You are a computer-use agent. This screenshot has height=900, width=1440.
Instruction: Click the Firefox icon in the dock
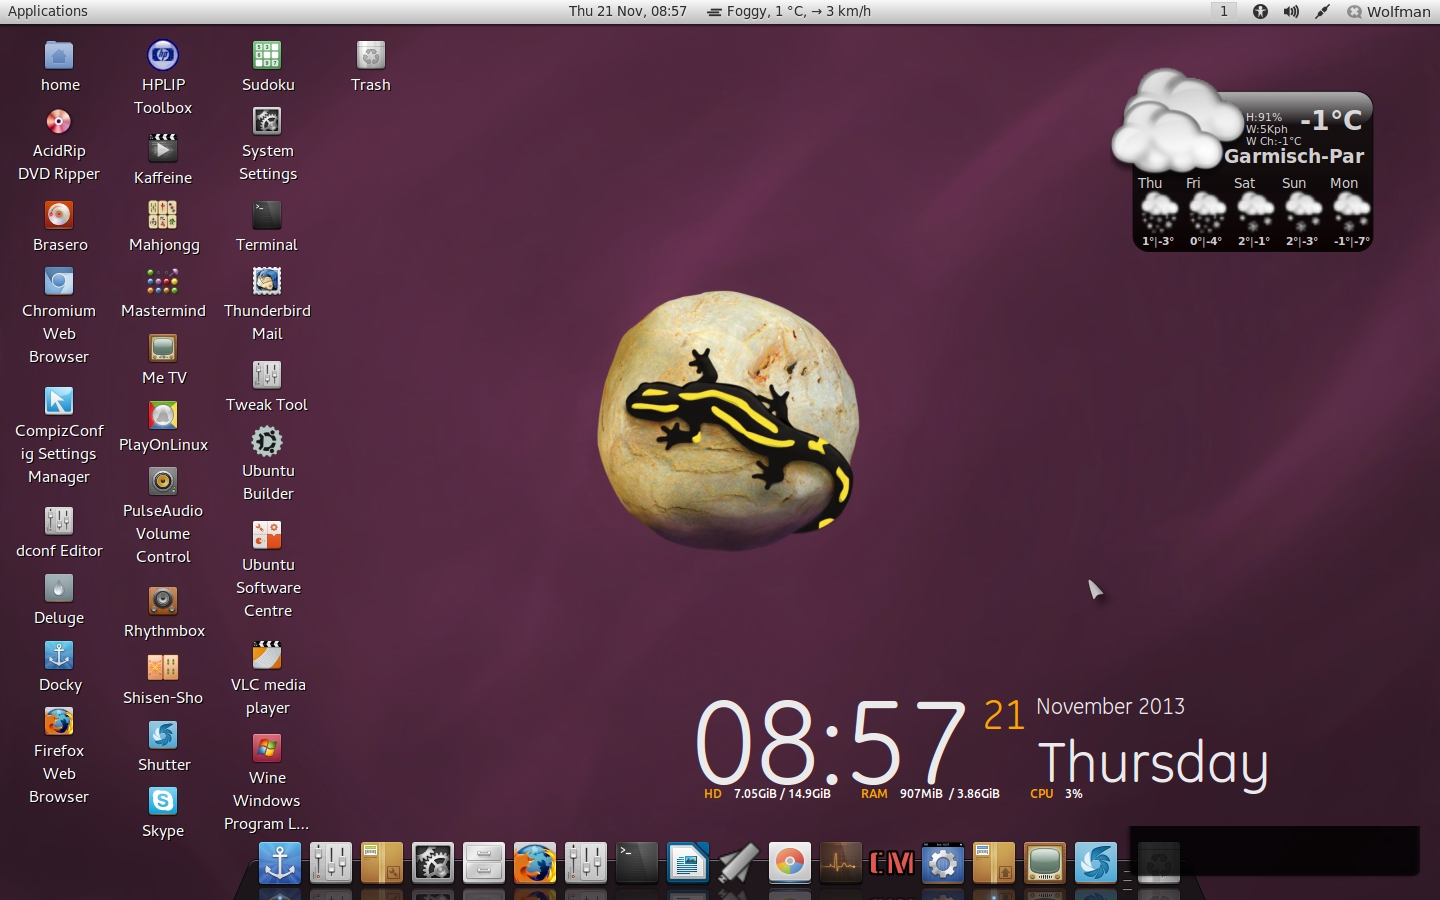click(x=534, y=862)
